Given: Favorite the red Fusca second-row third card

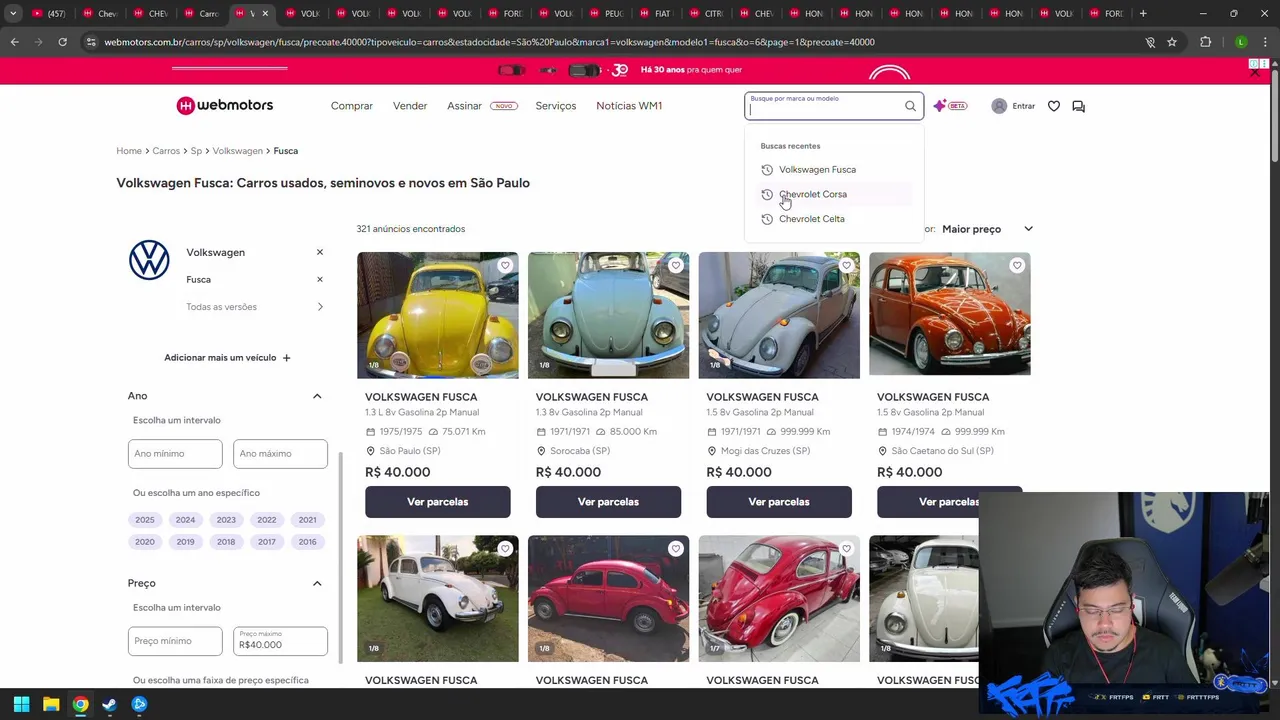Looking at the screenshot, I should coord(846,549).
